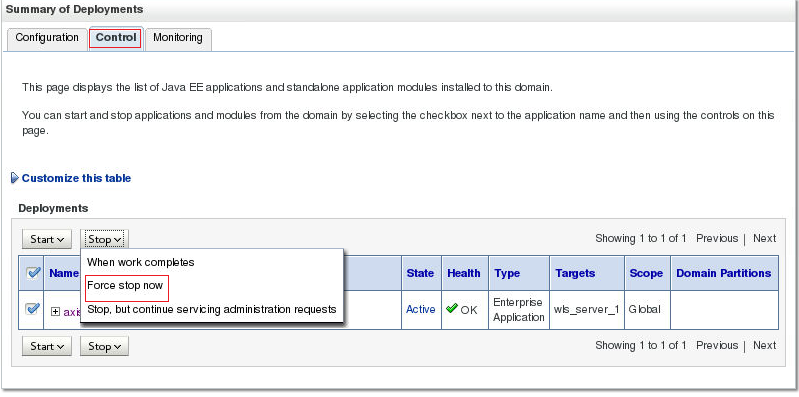Toggle the select-all header checkbox
The width and height of the screenshot is (799, 397).
coord(32,273)
